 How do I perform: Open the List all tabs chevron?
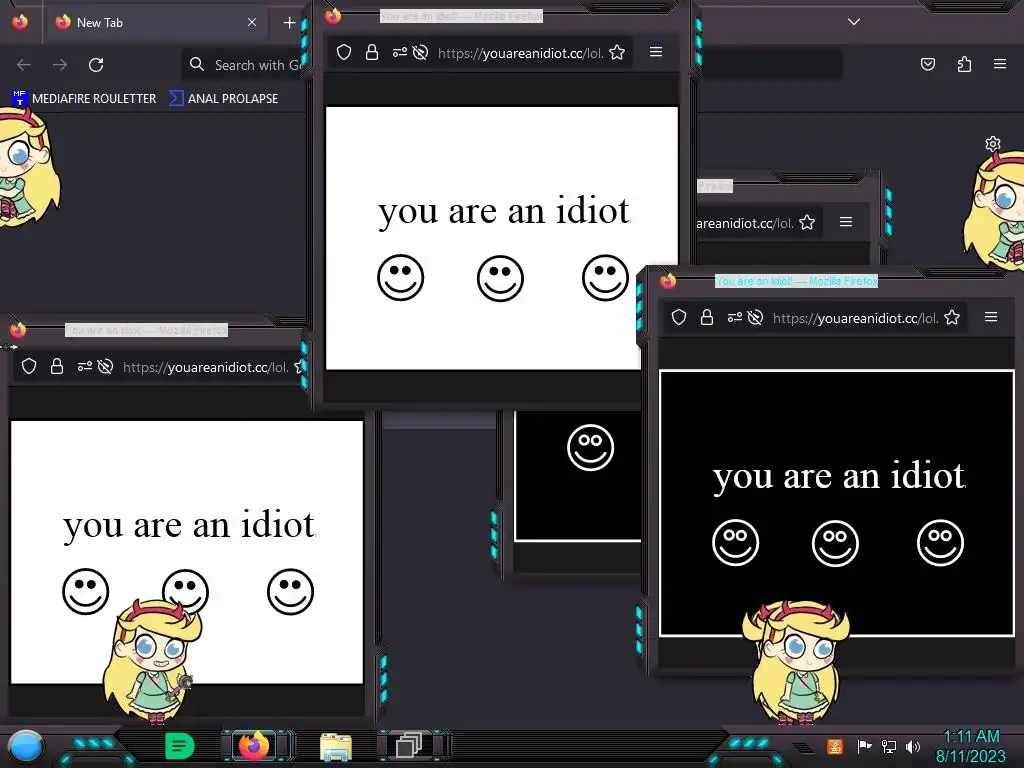(x=854, y=22)
